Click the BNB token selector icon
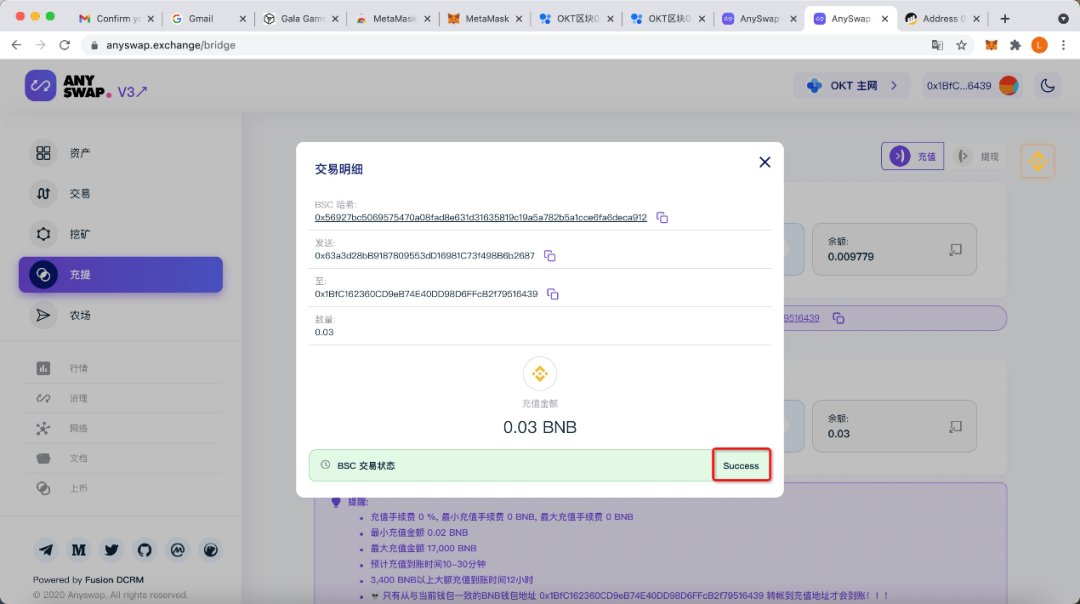The image size is (1080, 604). [1038, 161]
